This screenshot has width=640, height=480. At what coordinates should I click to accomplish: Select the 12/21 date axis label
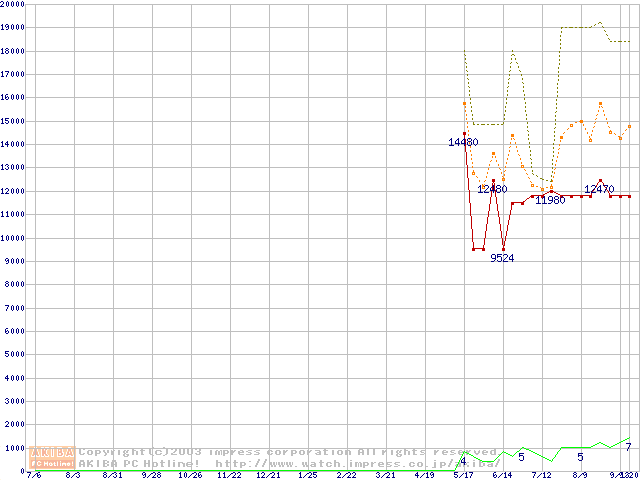click(x=268, y=476)
